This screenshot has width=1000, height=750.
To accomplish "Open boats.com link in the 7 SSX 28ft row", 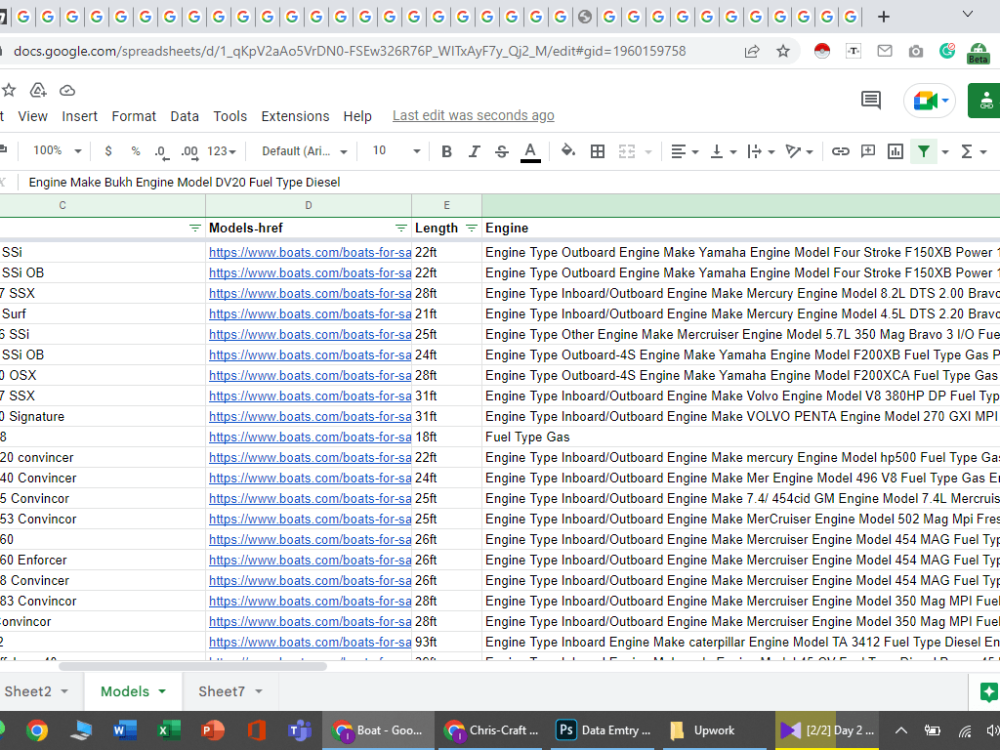I will pos(310,293).
